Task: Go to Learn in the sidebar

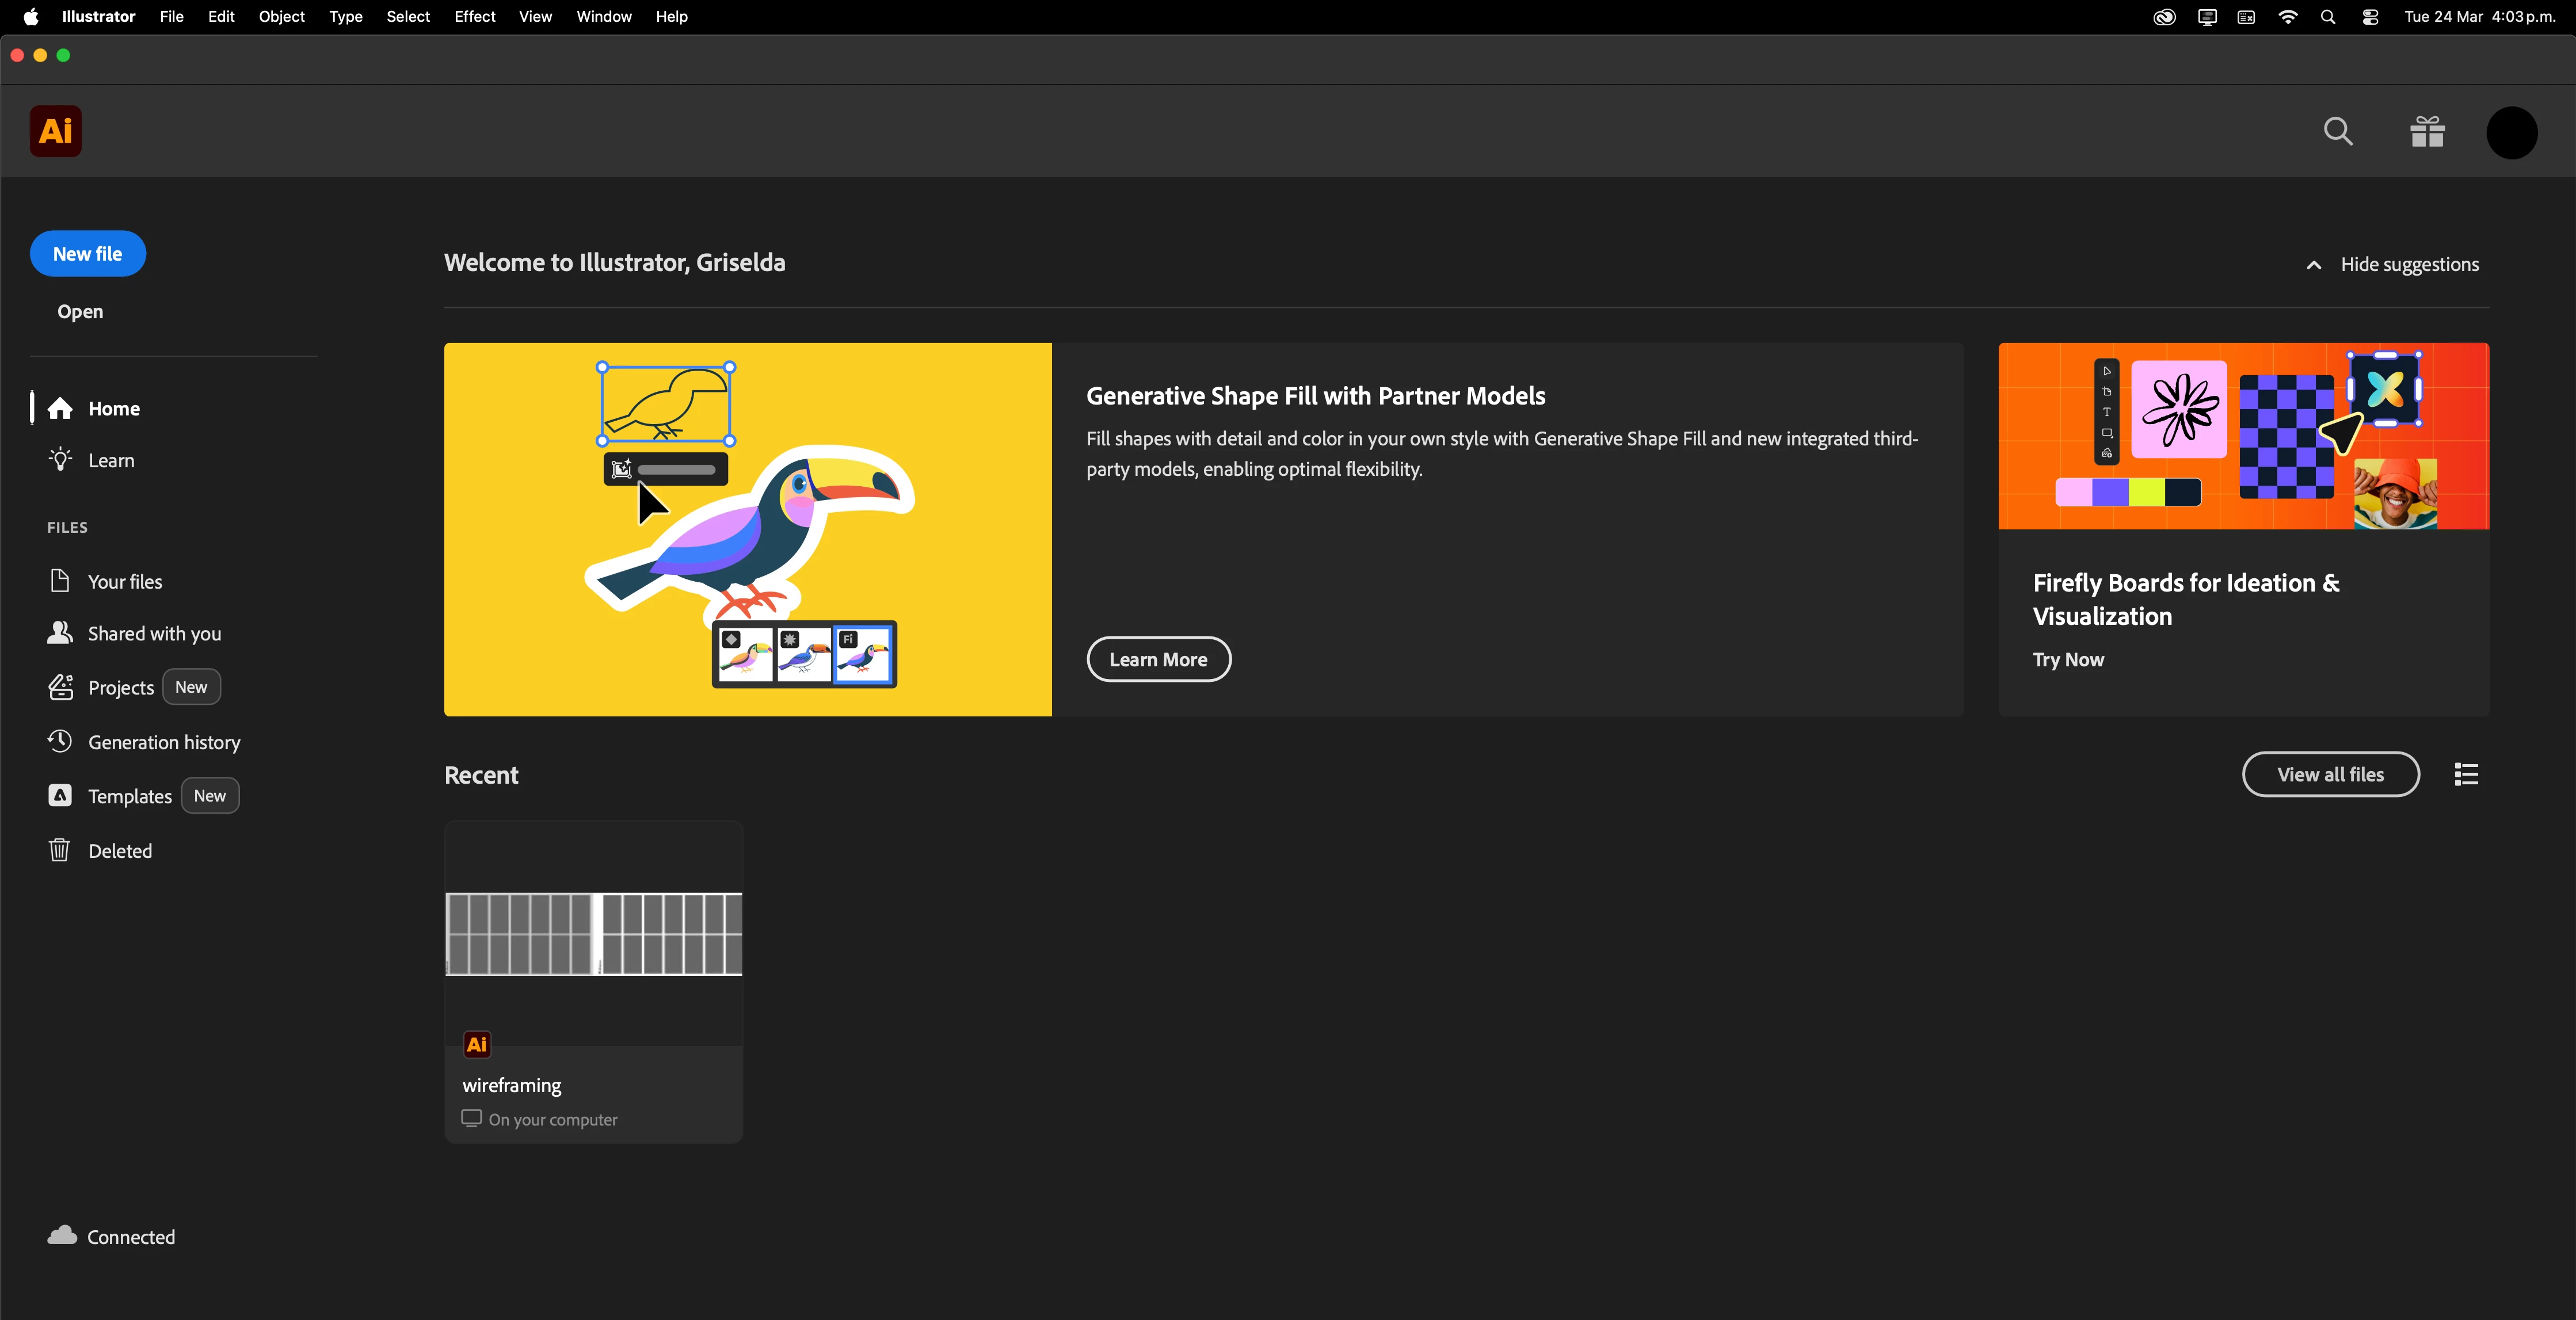Action: click(110, 460)
